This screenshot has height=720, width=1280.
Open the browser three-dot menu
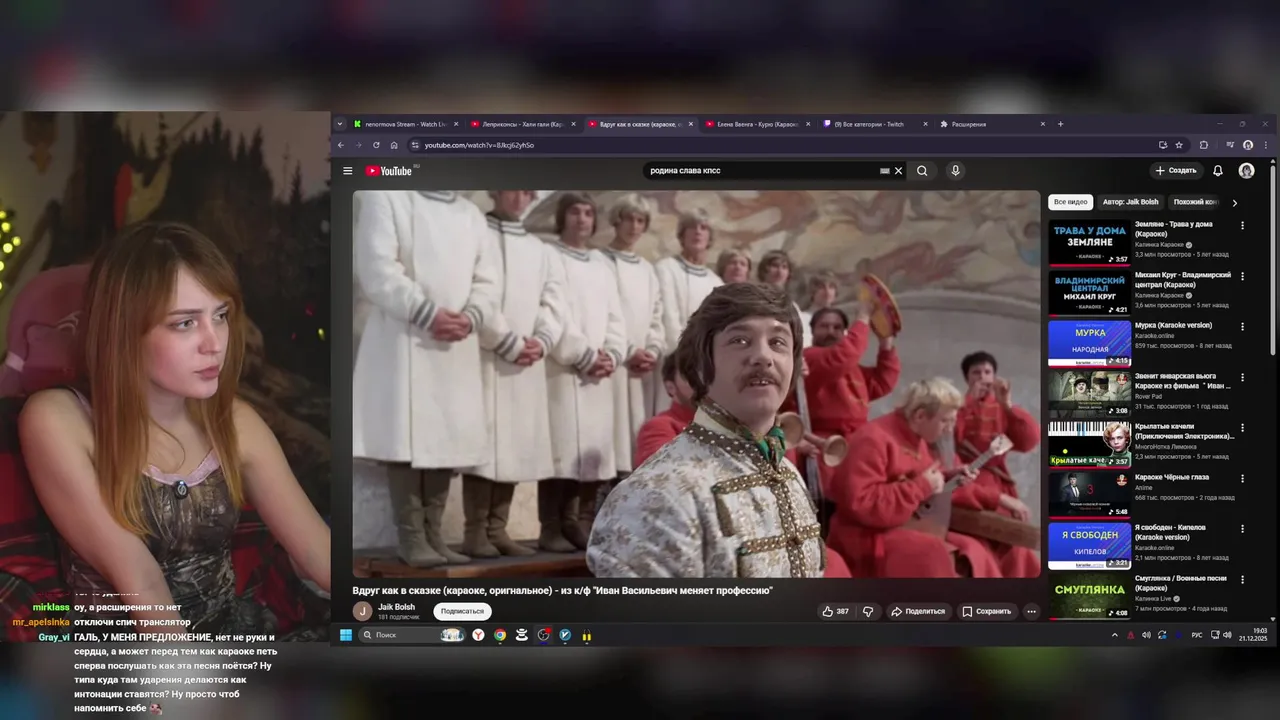click(x=1266, y=145)
